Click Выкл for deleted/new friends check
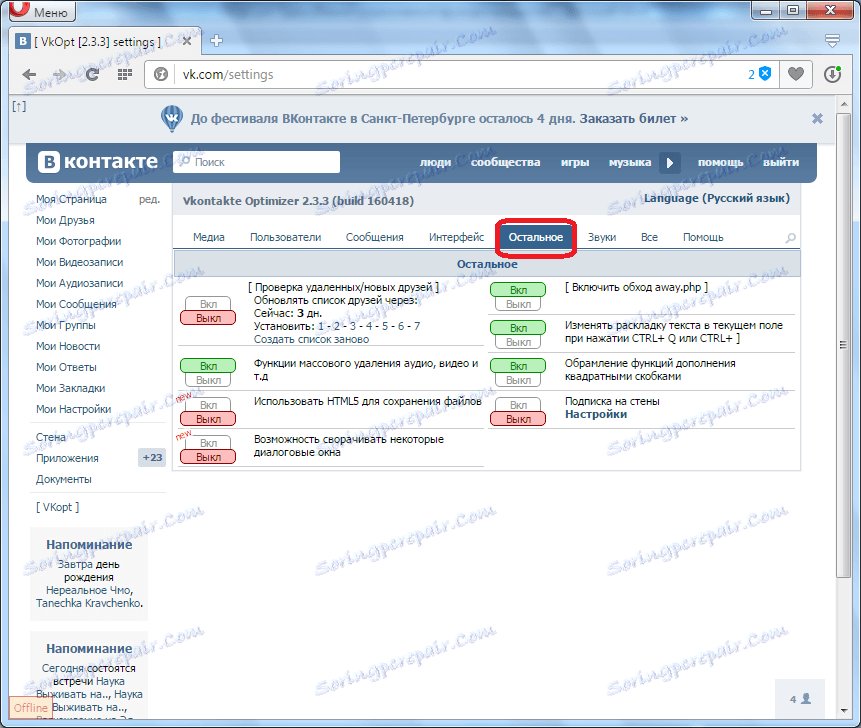The width and height of the screenshot is (861, 728). pos(208,318)
